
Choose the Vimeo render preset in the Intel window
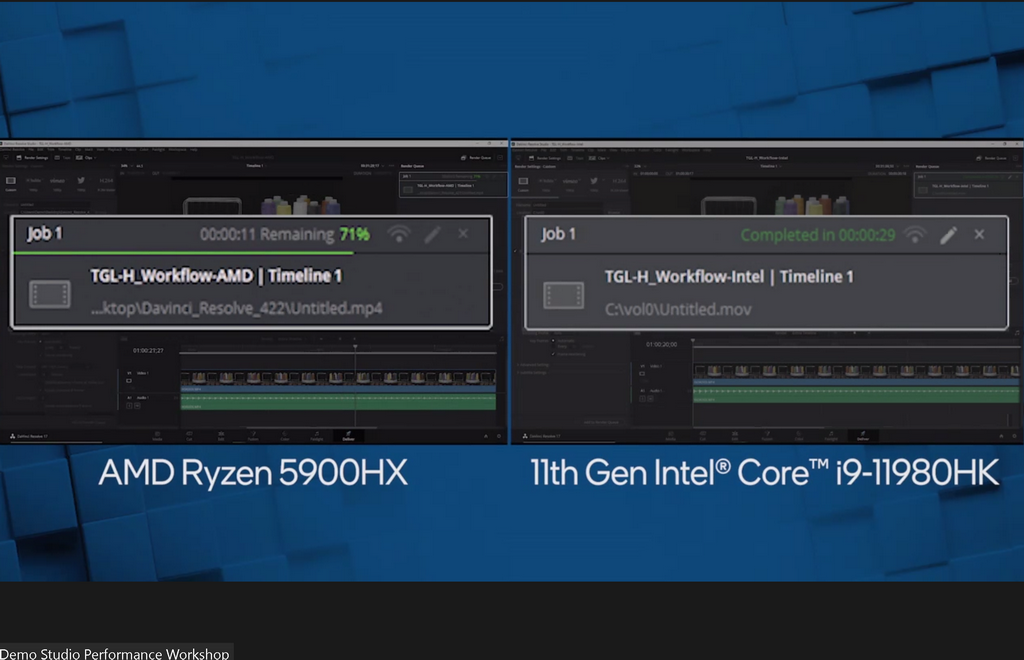570,184
